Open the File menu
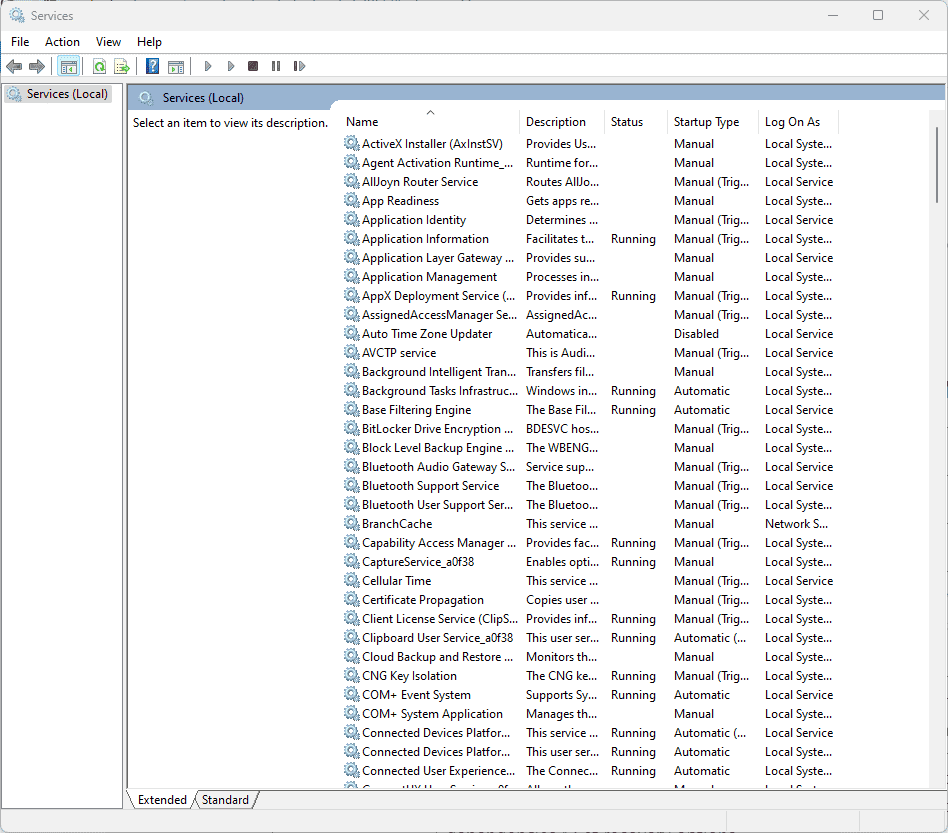Image resolution: width=948 pixels, height=833 pixels. pos(19,41)
